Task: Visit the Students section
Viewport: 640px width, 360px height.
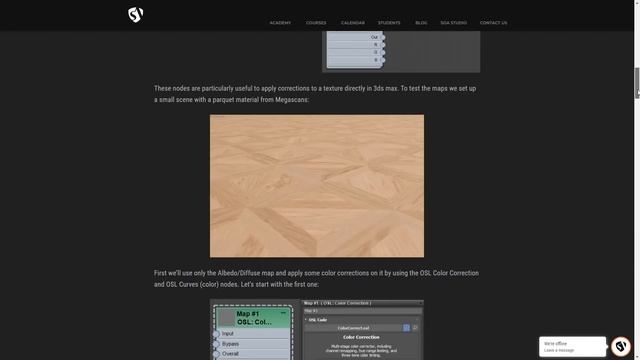Action: point(389,23)
